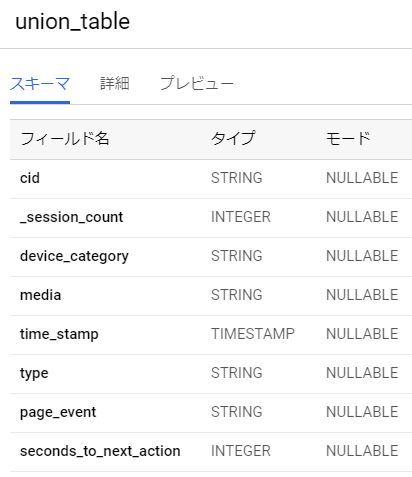Click STRING type of media row
The height and width of the screenshot is (477, 412).
coord(237,295)
